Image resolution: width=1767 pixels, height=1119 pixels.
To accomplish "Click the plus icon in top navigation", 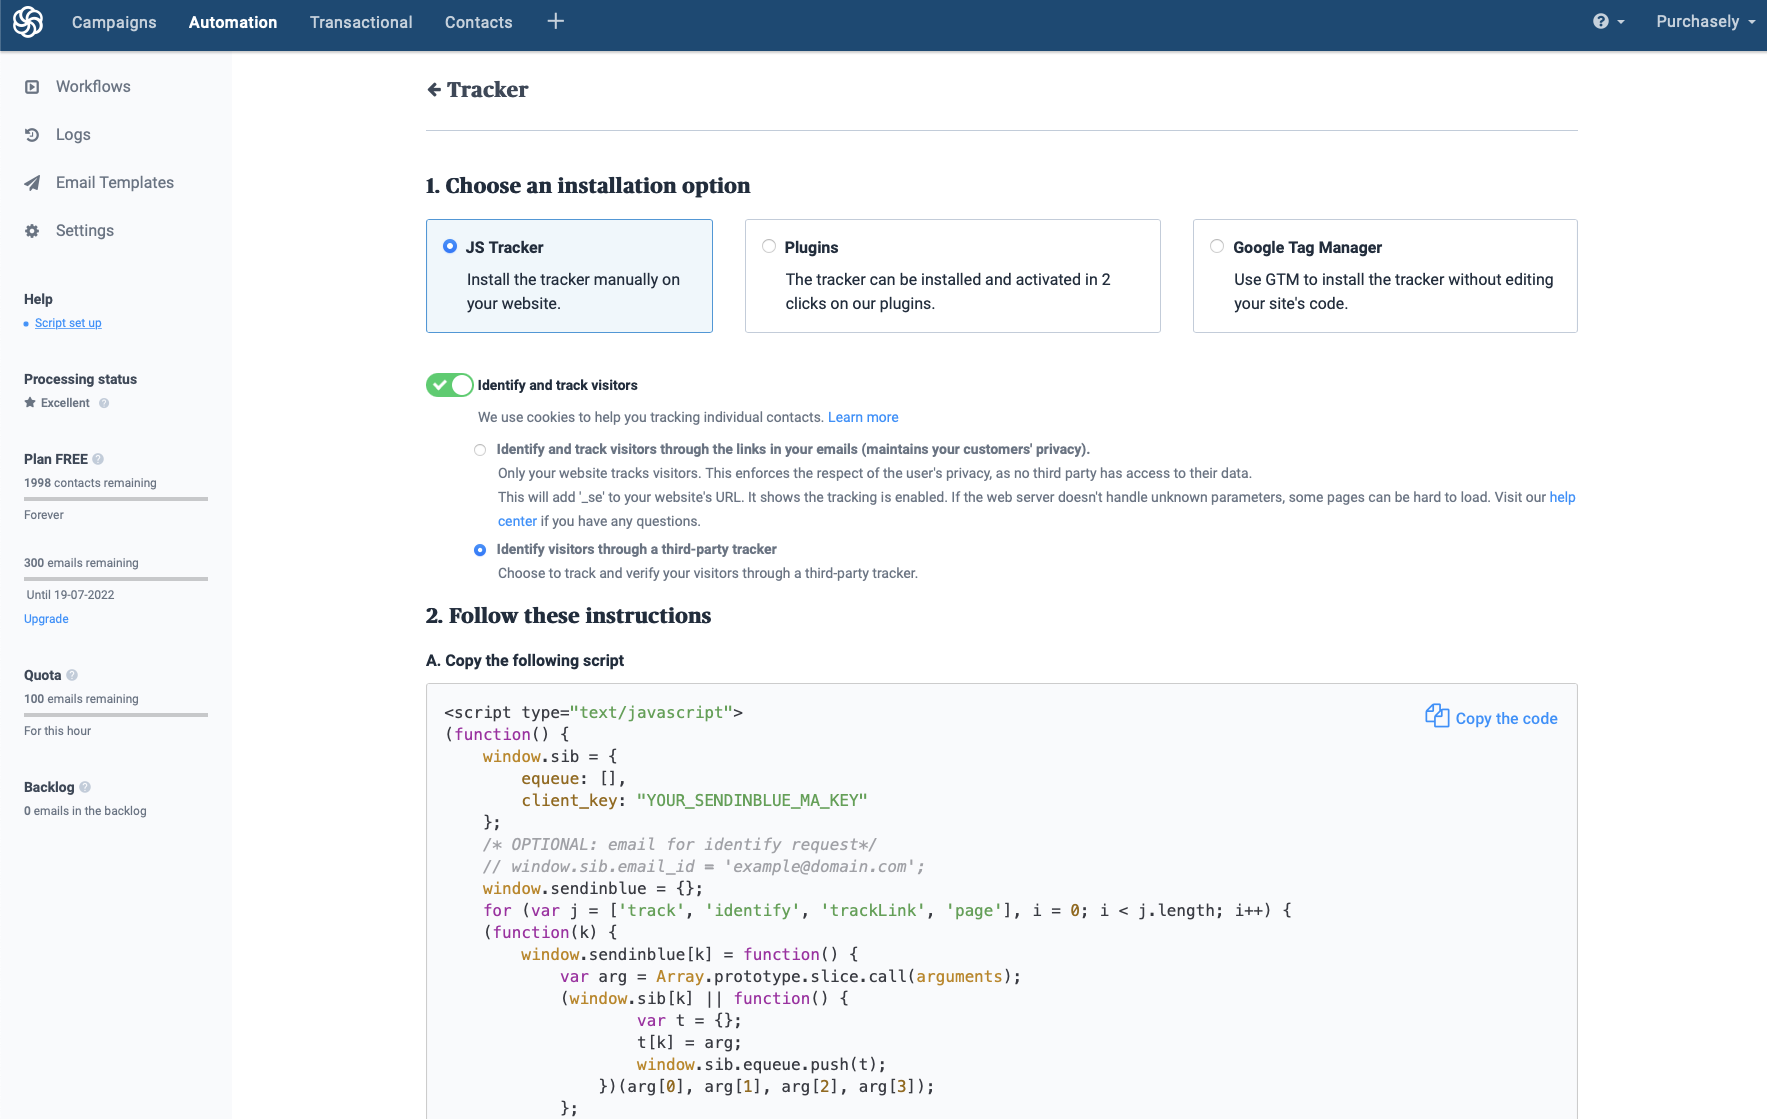I will [x=556, y=21].
